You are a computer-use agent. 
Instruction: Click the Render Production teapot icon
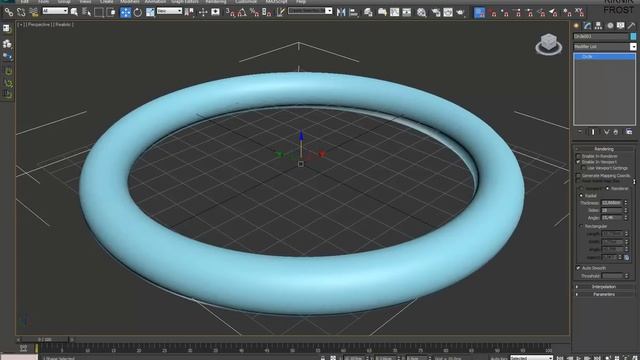coord(460,12)
